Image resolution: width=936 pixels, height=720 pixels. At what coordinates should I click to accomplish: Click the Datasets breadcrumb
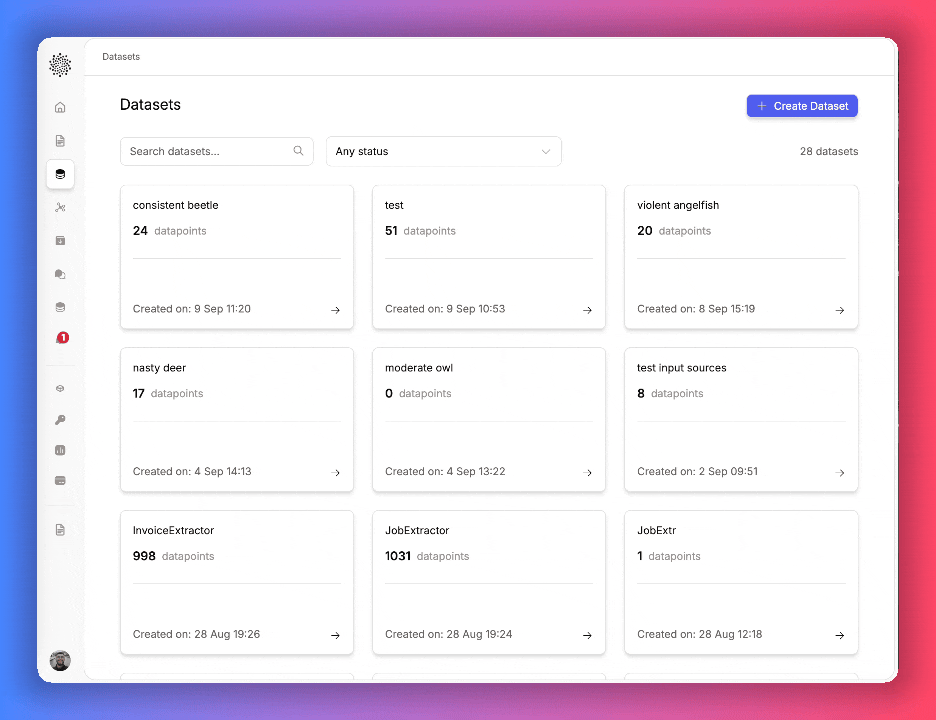point(121,57)
